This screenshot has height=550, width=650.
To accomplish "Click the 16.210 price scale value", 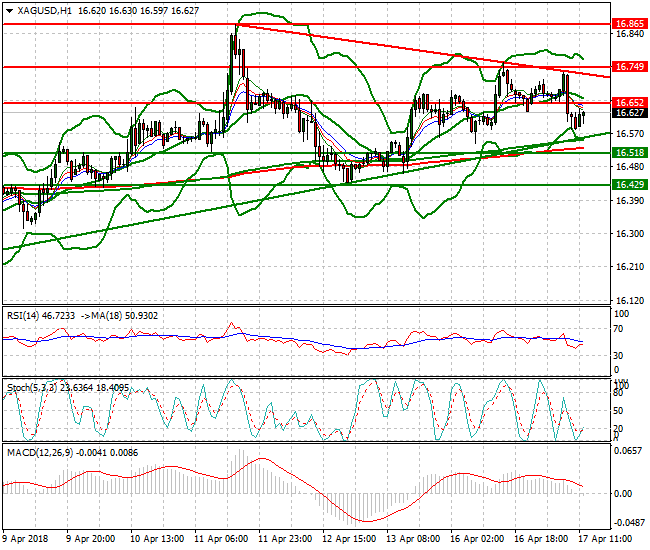I will coord(630,267).
